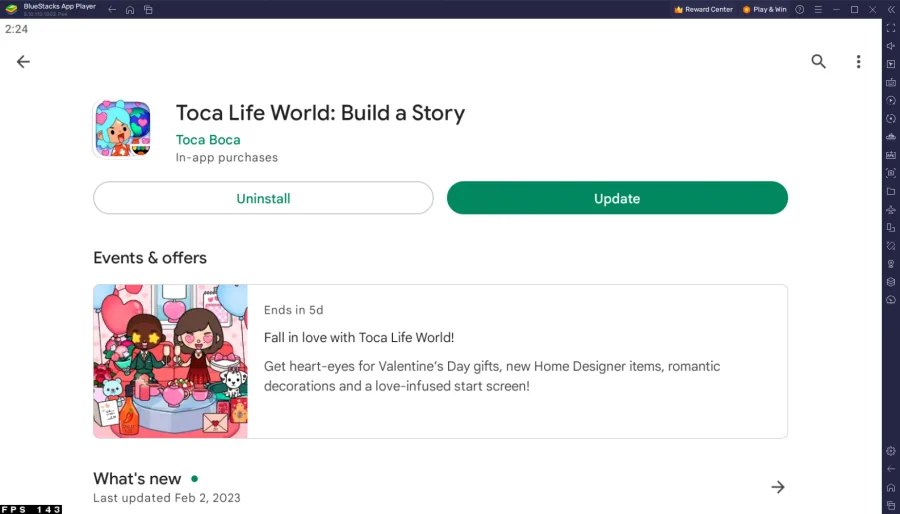Click the BlueStacks logo in title bar
900x514 pixels.
pos(11,9)
